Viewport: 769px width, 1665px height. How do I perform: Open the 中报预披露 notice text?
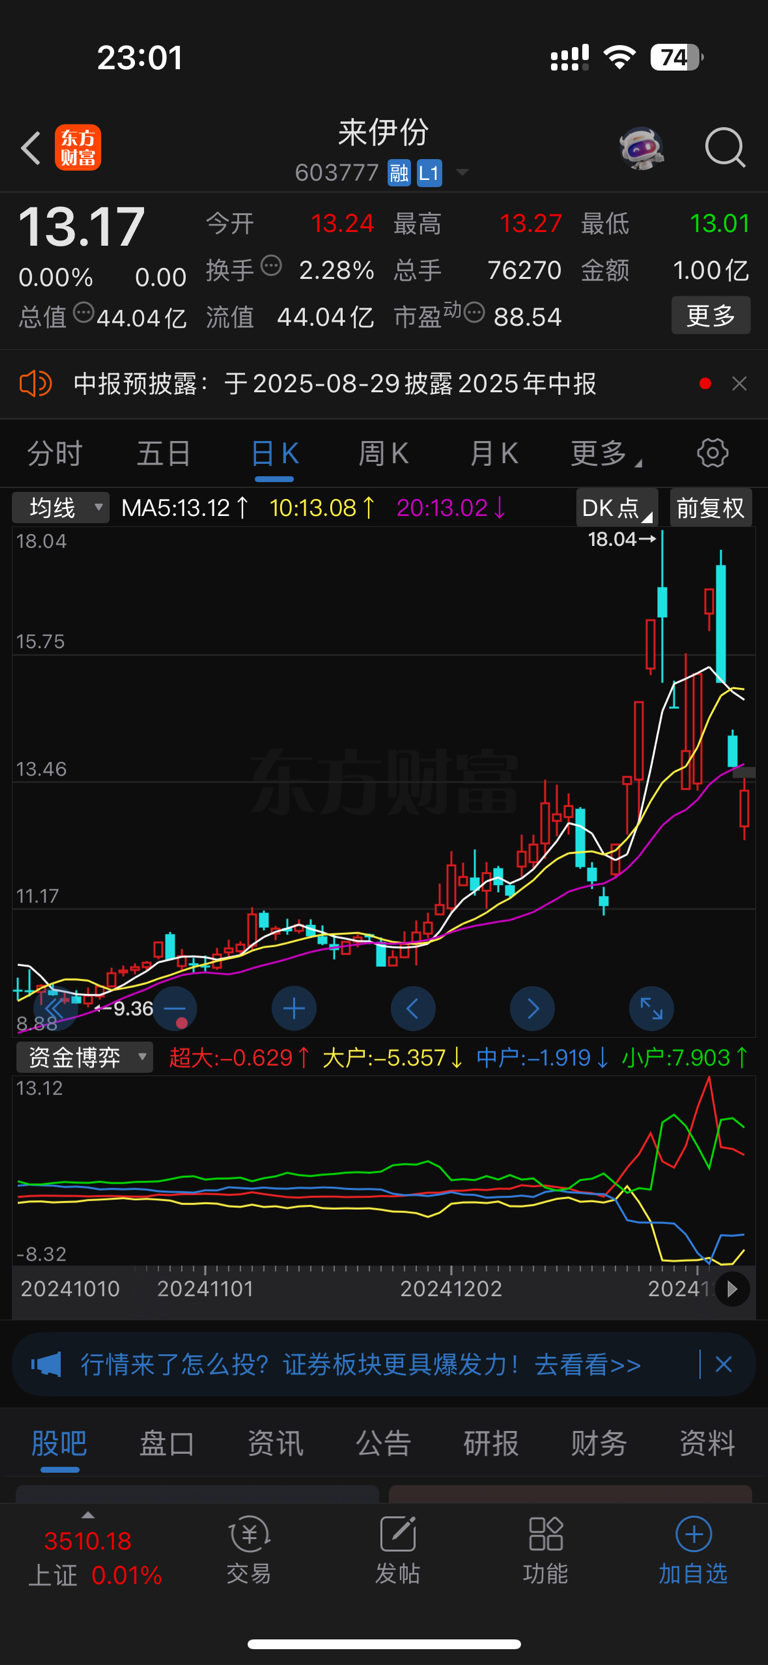pyautogui.click(x=335, y=383)
